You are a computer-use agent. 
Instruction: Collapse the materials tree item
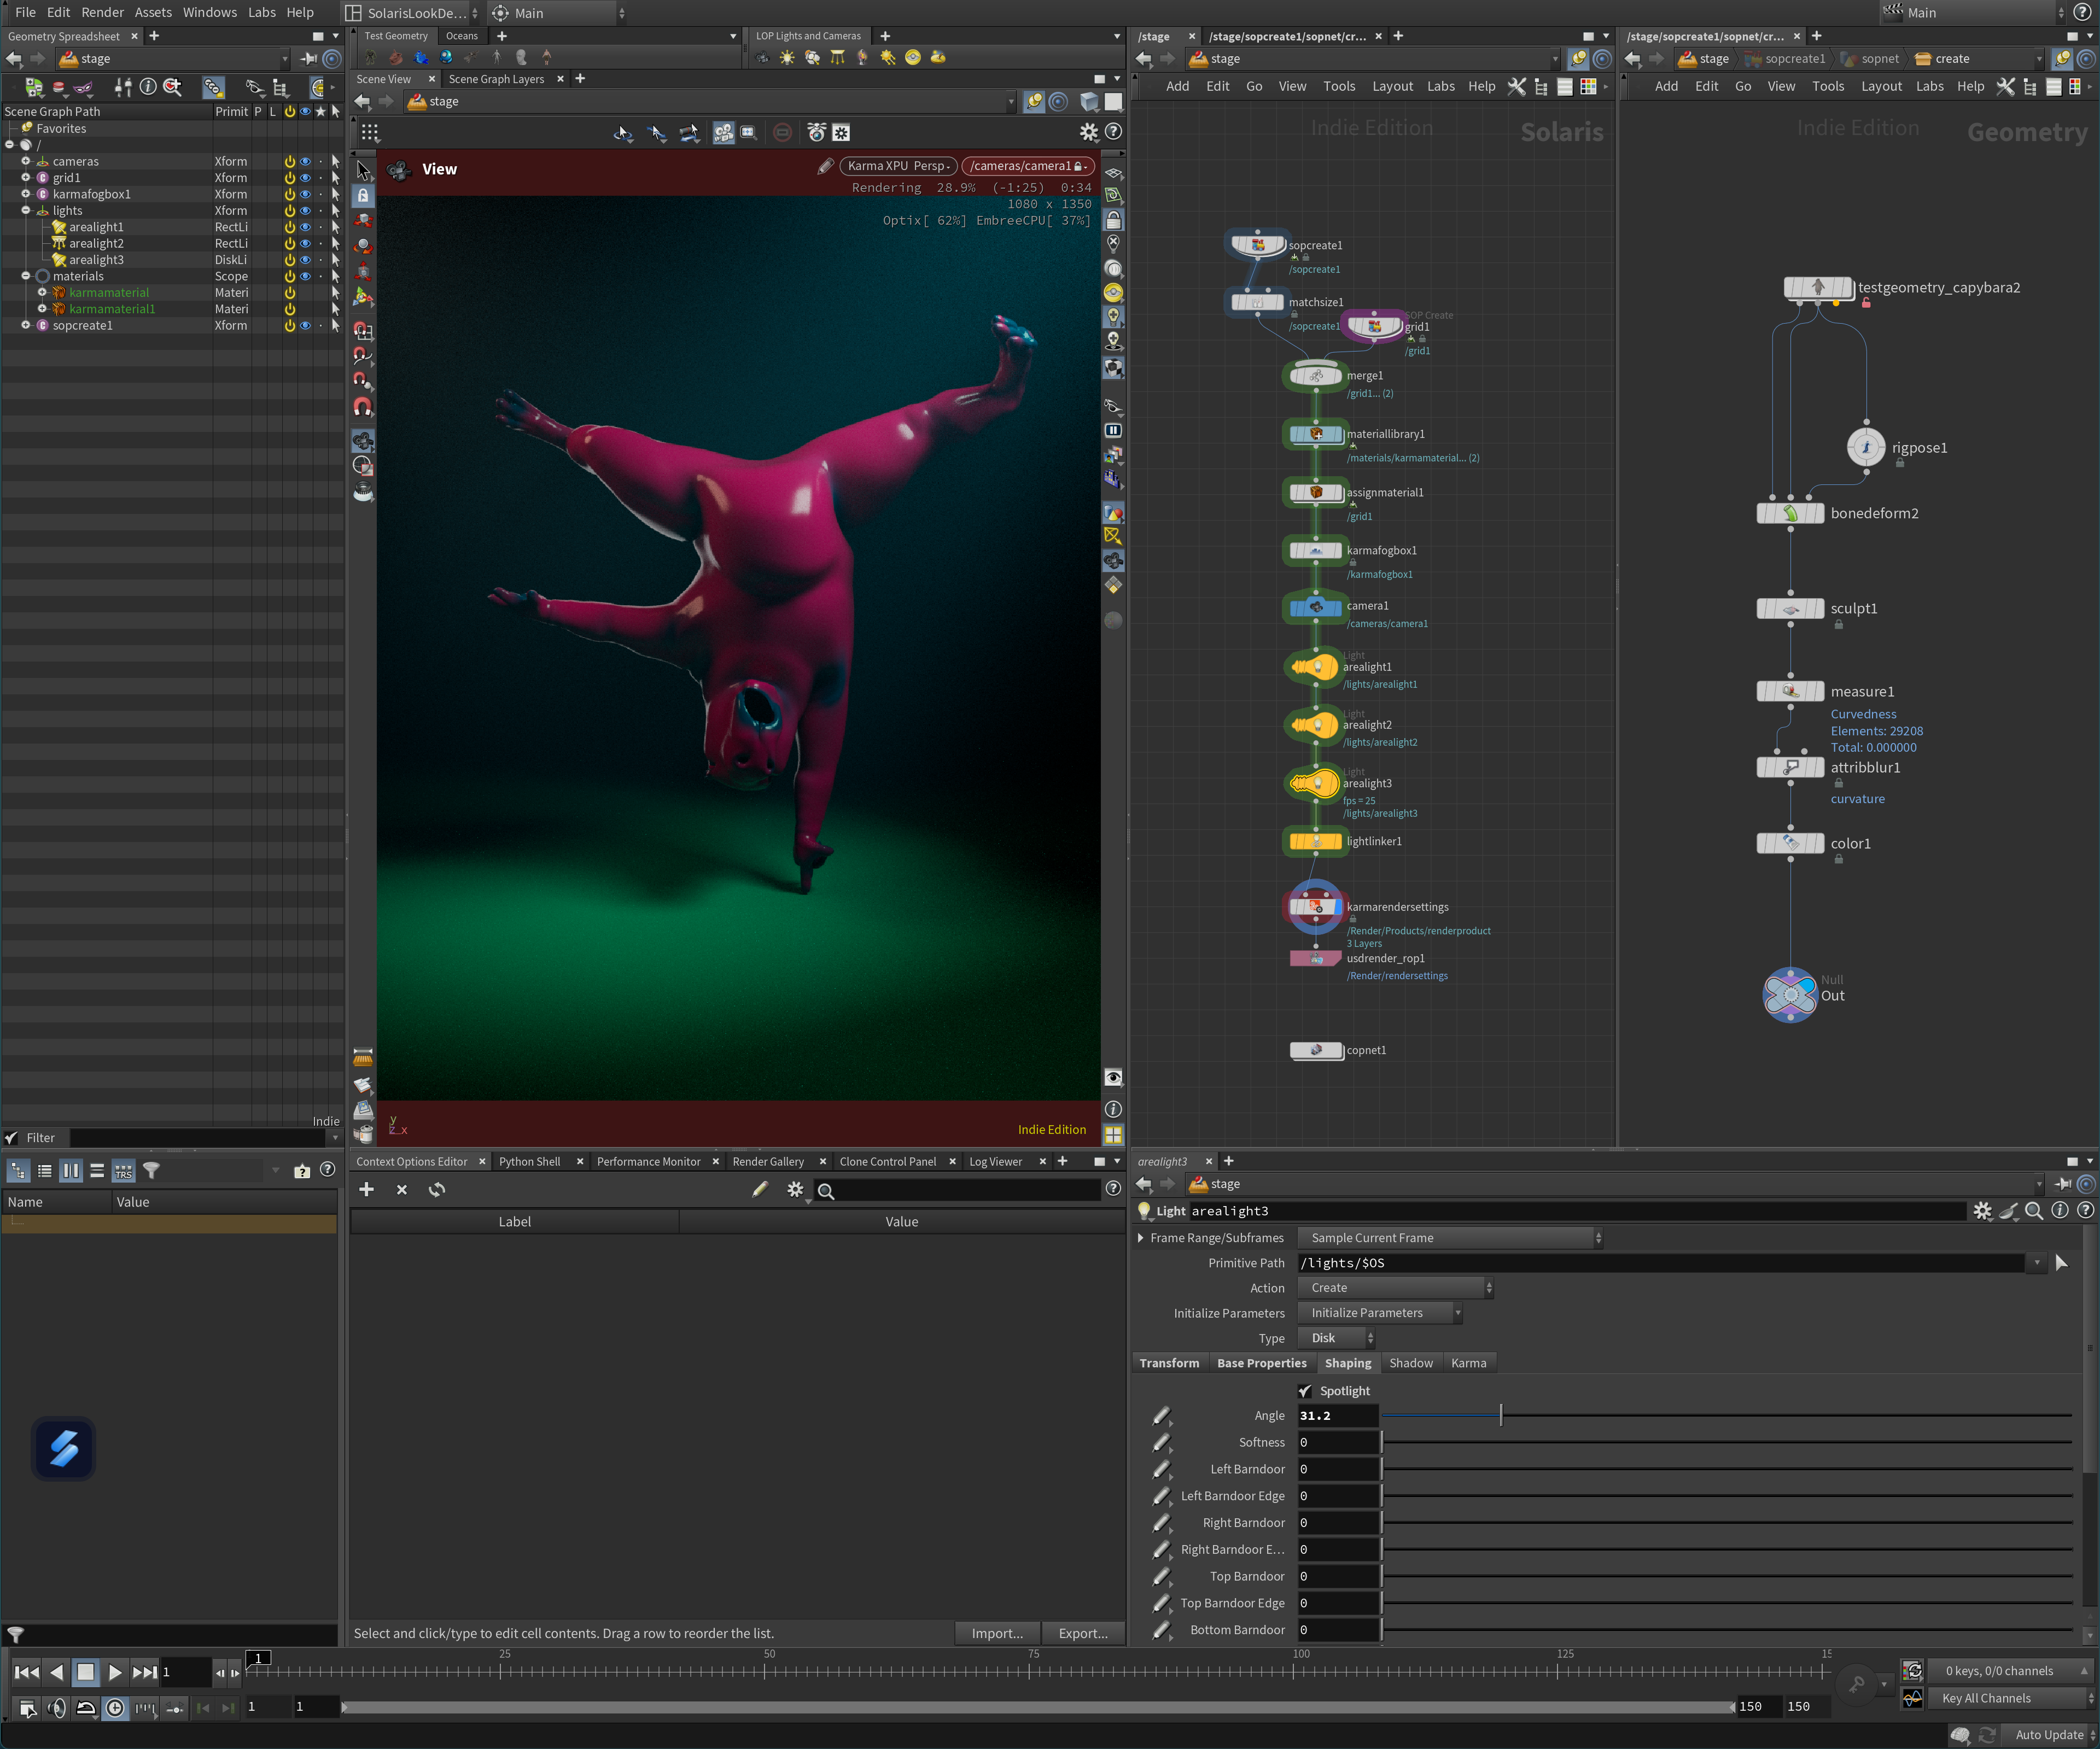click(26, 276)
